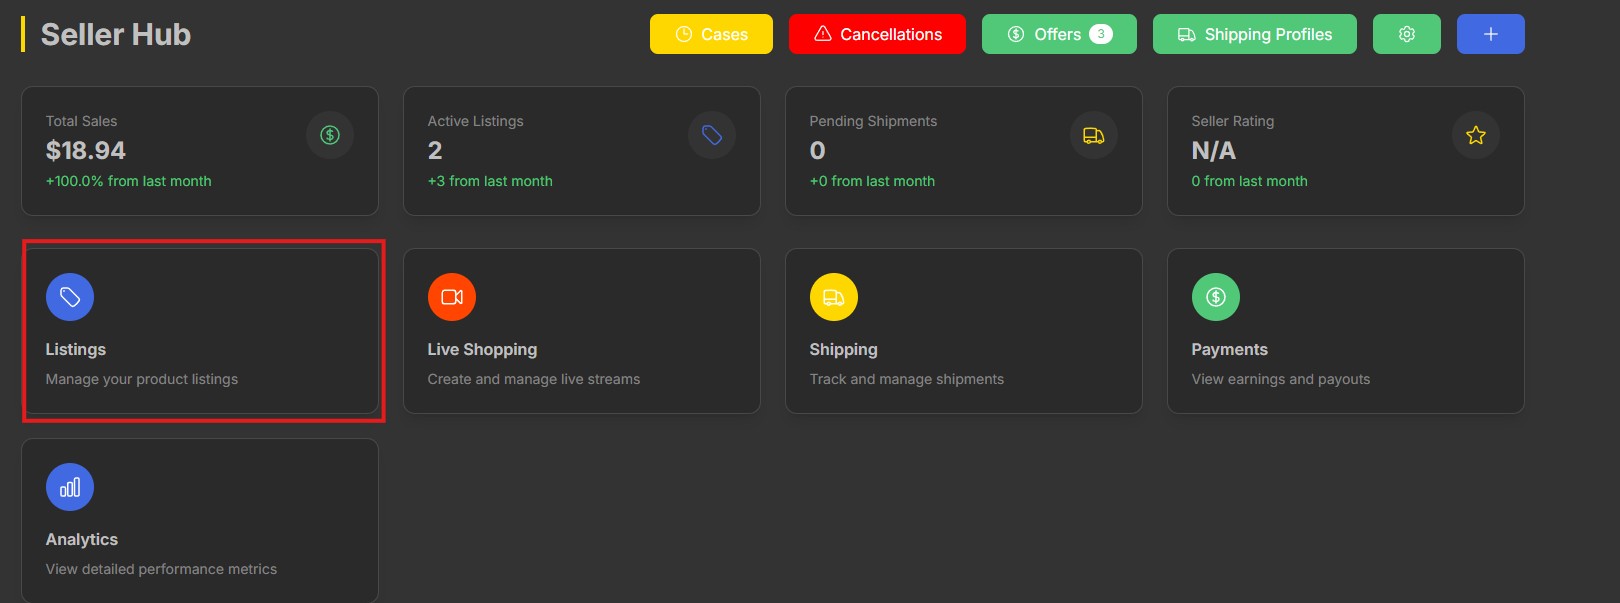Click the truck icon in Shipping Profiles

pos(1187,34)
